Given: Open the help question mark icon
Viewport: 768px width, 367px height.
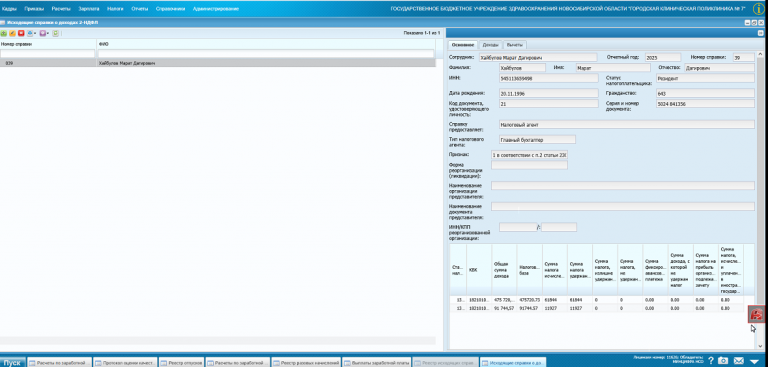Looking at the screenshot, I should 711,361.
